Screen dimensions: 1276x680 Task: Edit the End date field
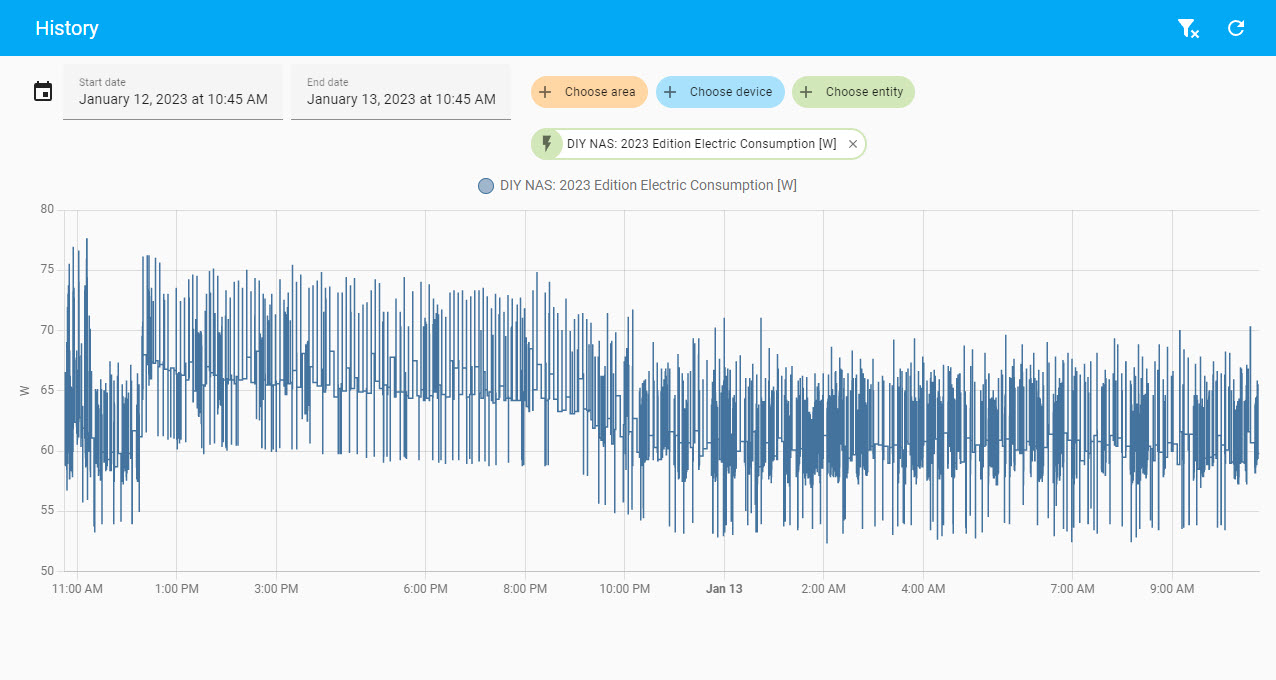pos(401,92)
